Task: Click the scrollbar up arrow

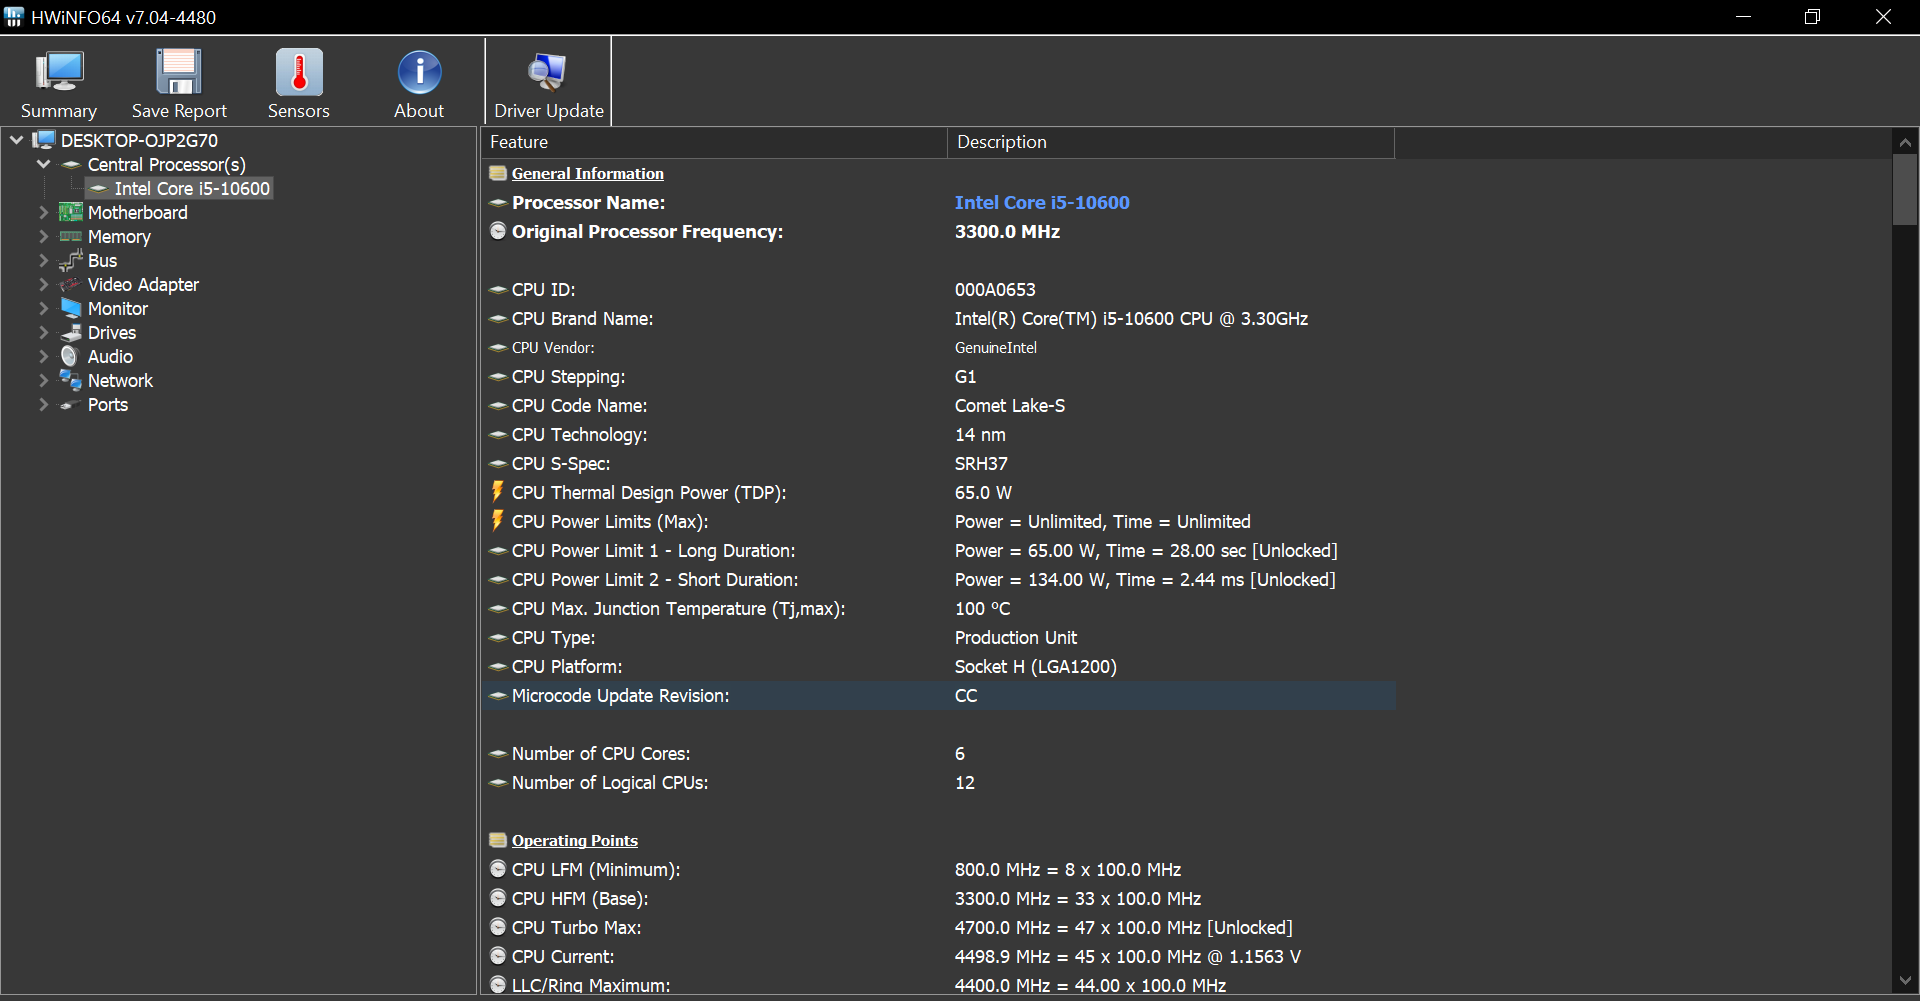Action: pyautogui.click(x=1905, y=142)
